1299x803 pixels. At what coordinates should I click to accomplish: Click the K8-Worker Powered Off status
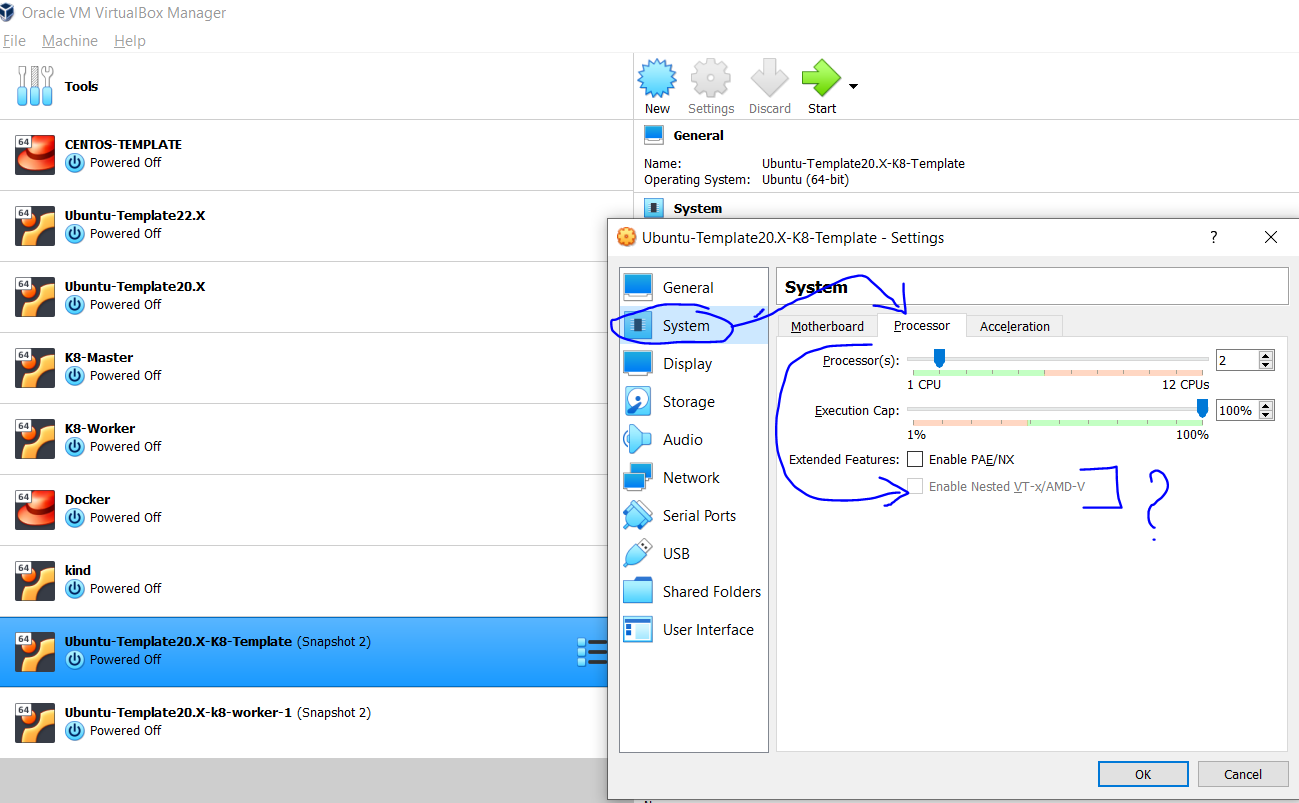tap(125, 447)
